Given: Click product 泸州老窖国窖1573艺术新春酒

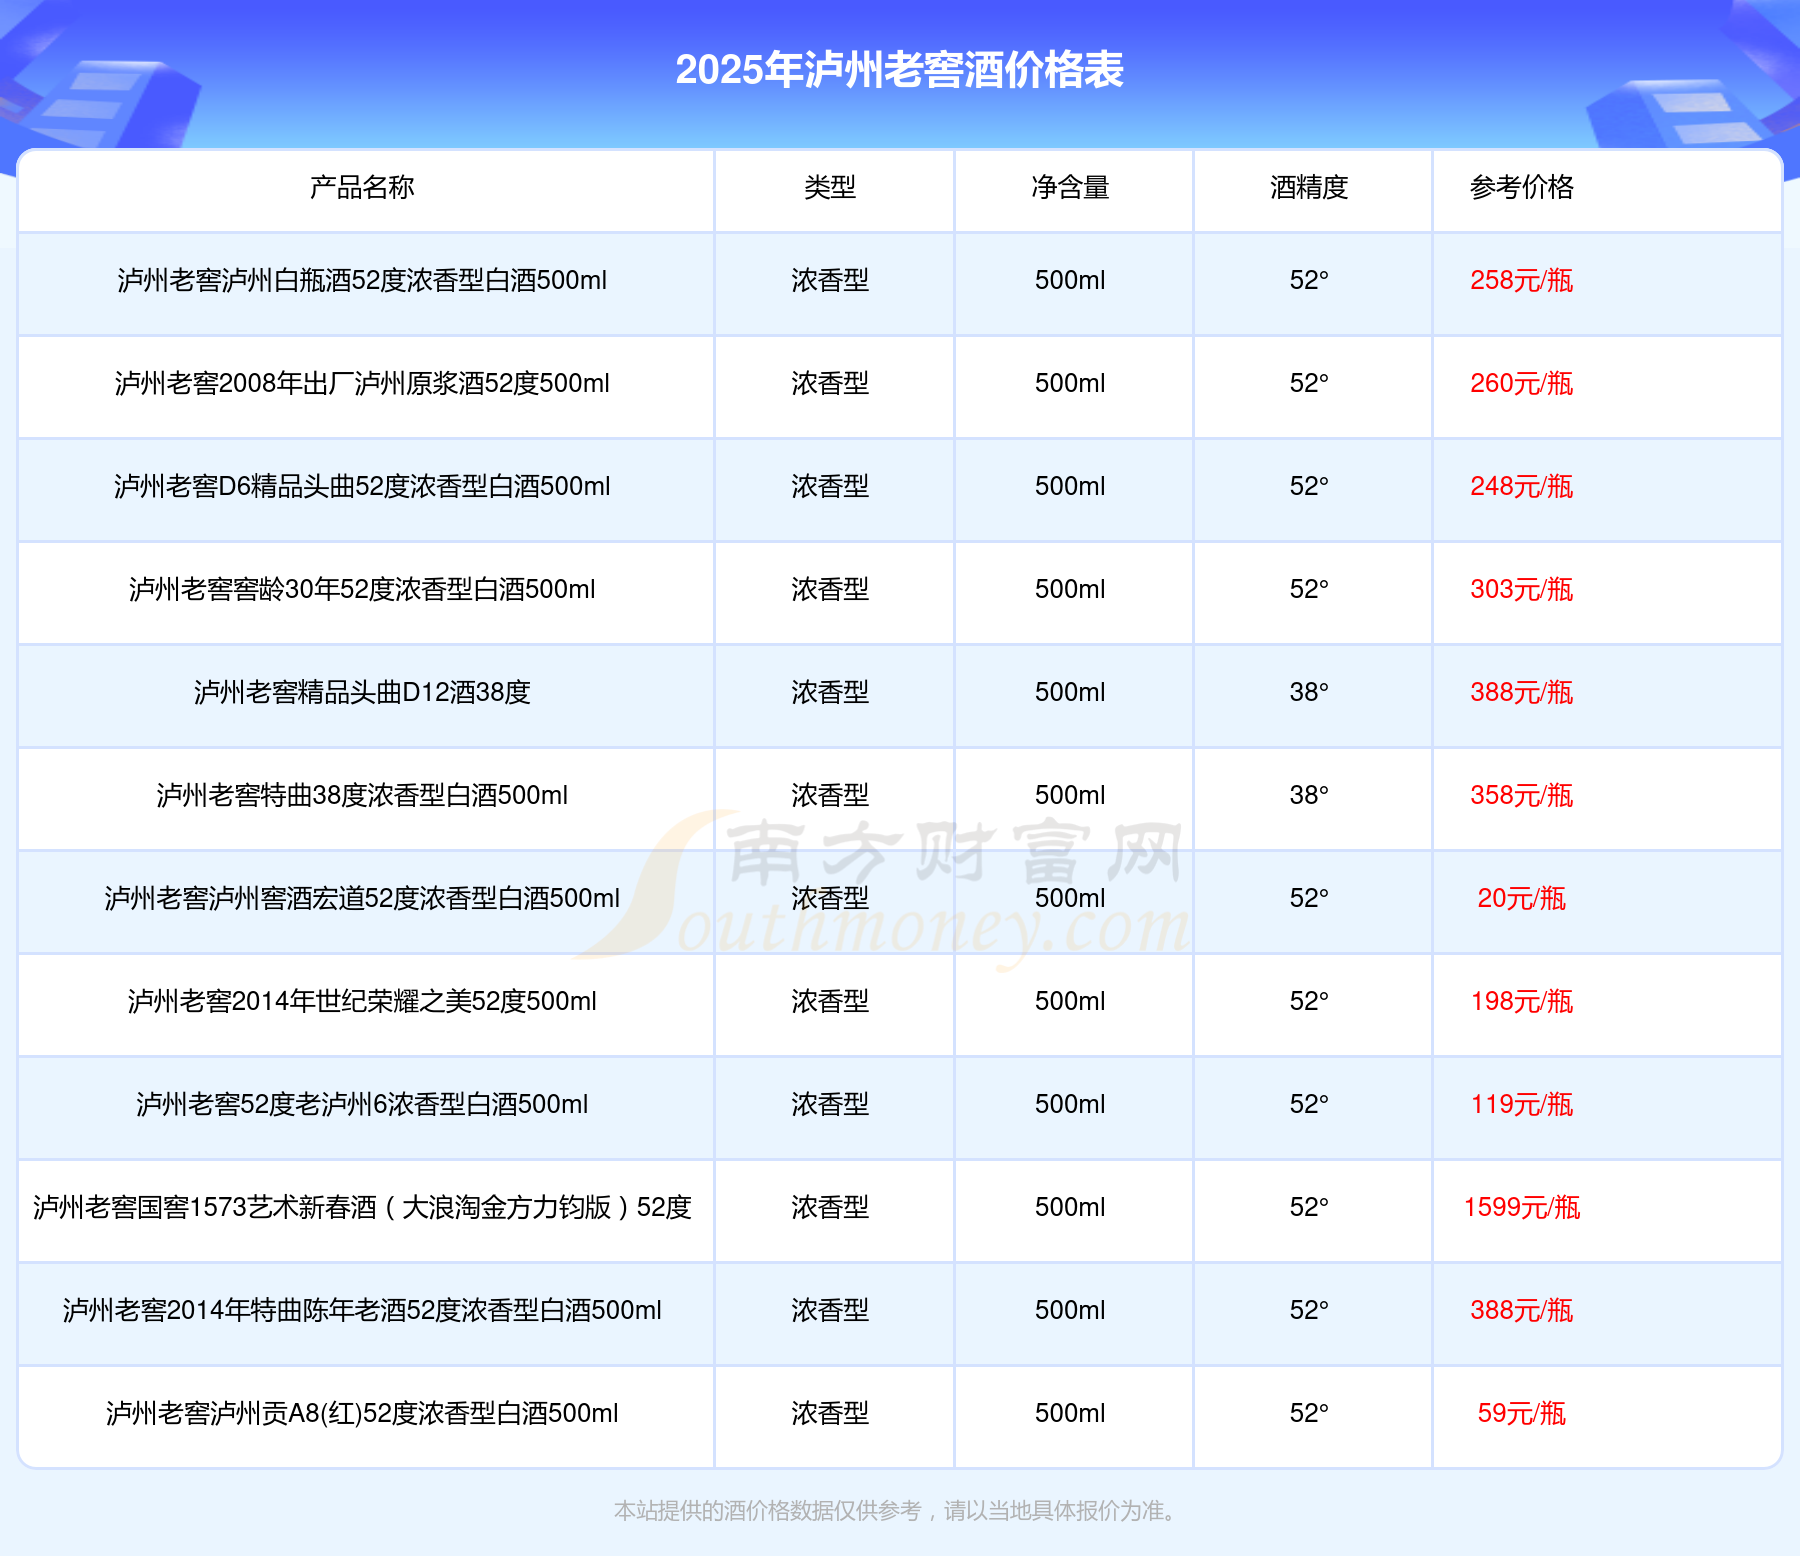Looking at the screenshot, I should coord(205,1208).
